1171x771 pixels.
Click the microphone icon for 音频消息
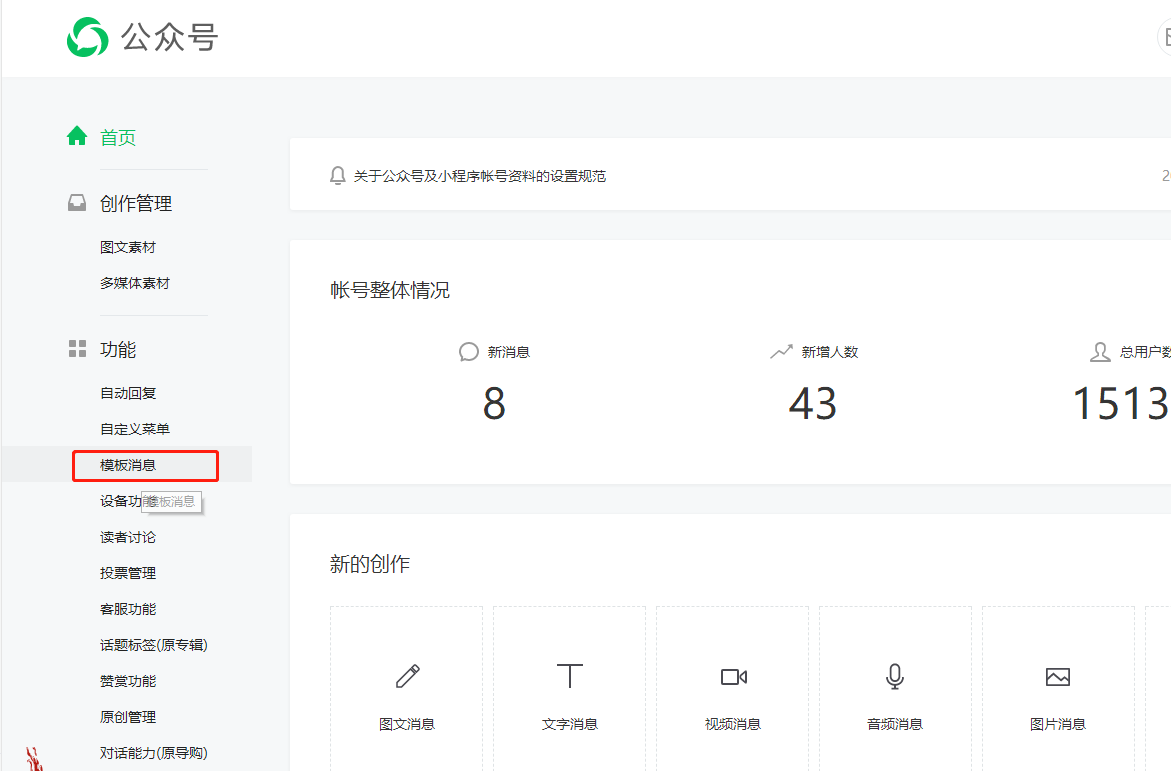[895, 677]
